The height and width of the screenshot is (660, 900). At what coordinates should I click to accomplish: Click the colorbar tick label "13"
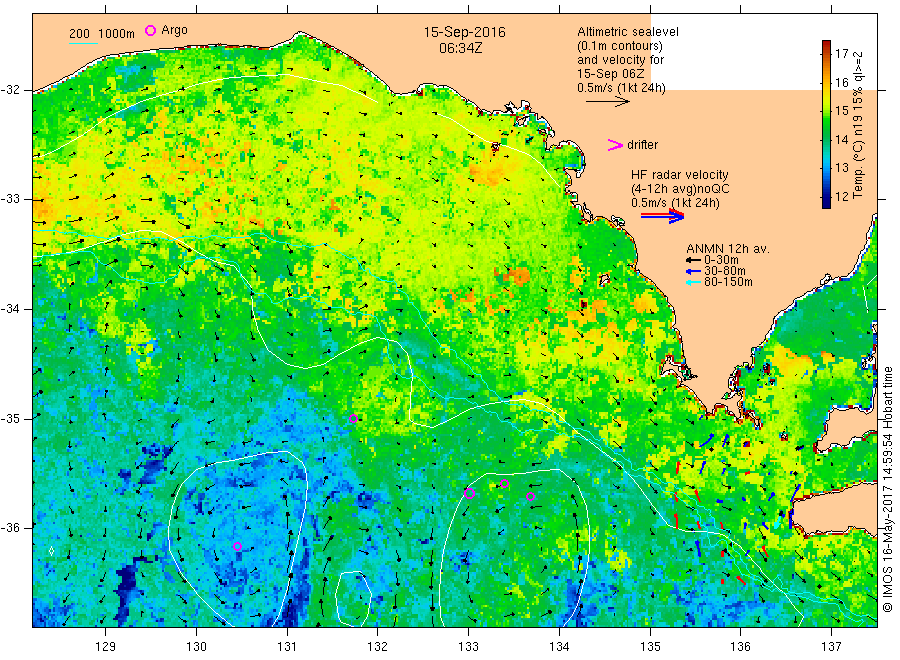tap(841, 168)
